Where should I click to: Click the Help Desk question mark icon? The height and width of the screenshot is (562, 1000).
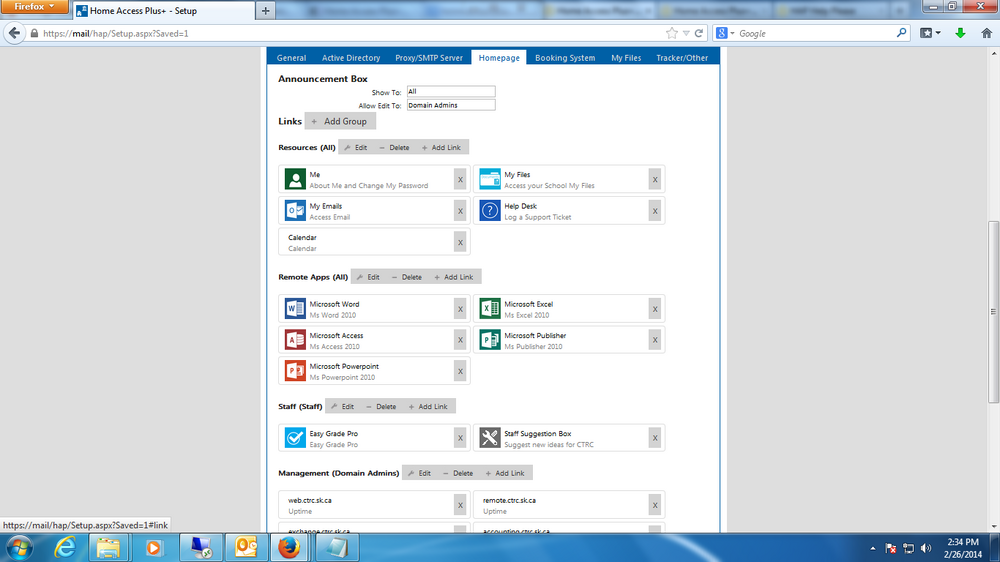[490, 211]
